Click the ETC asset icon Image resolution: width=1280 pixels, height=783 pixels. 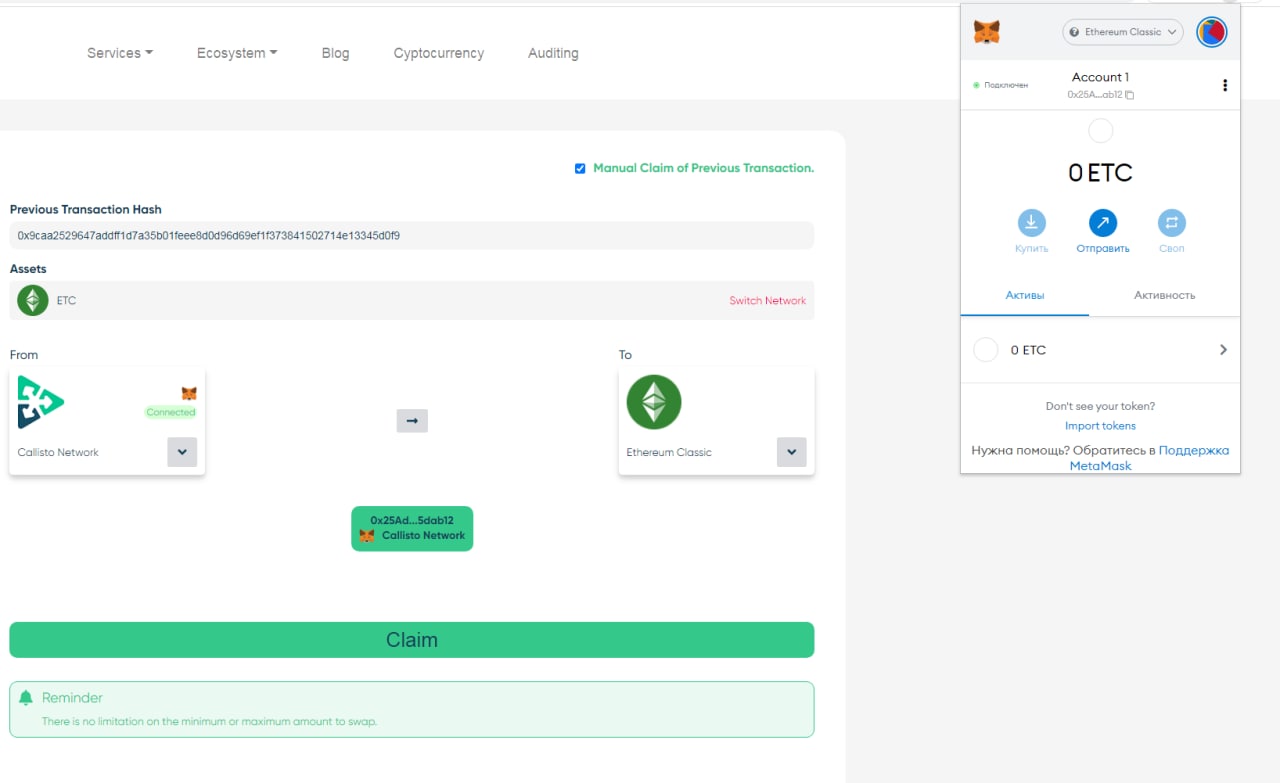pos(33,300)
